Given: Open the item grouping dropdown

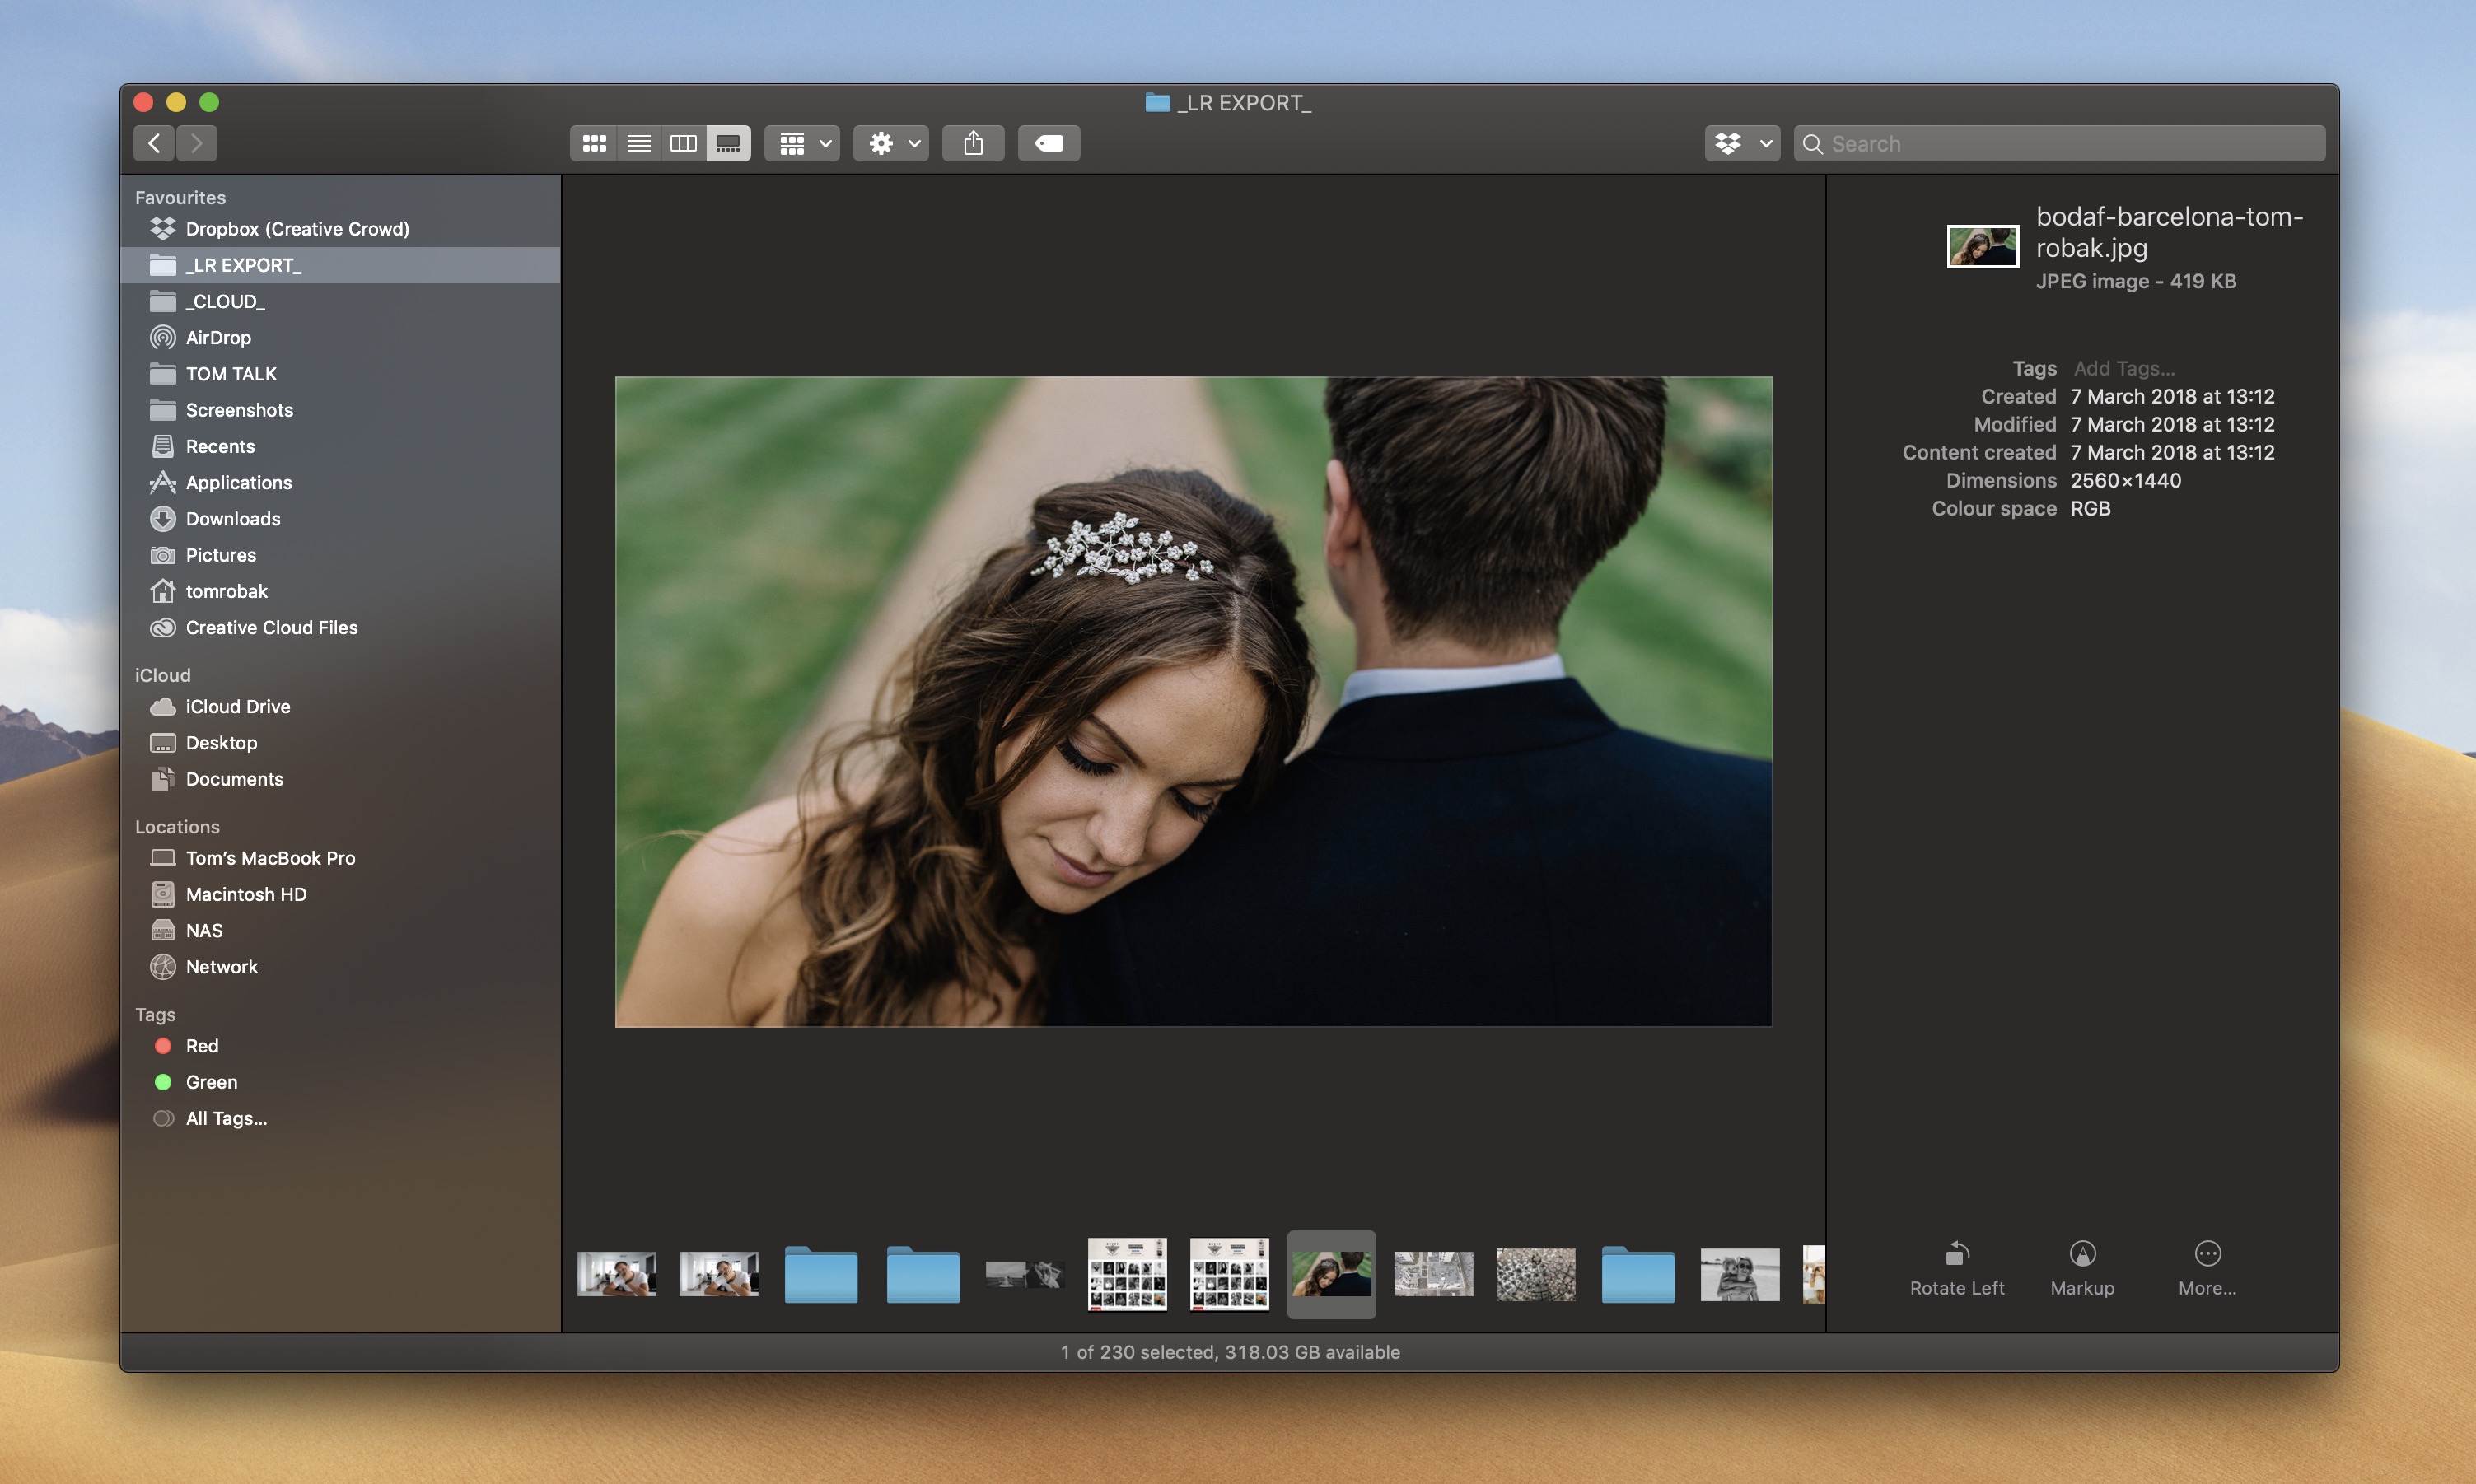Looking at the screenshot, I should click(801, 143).
